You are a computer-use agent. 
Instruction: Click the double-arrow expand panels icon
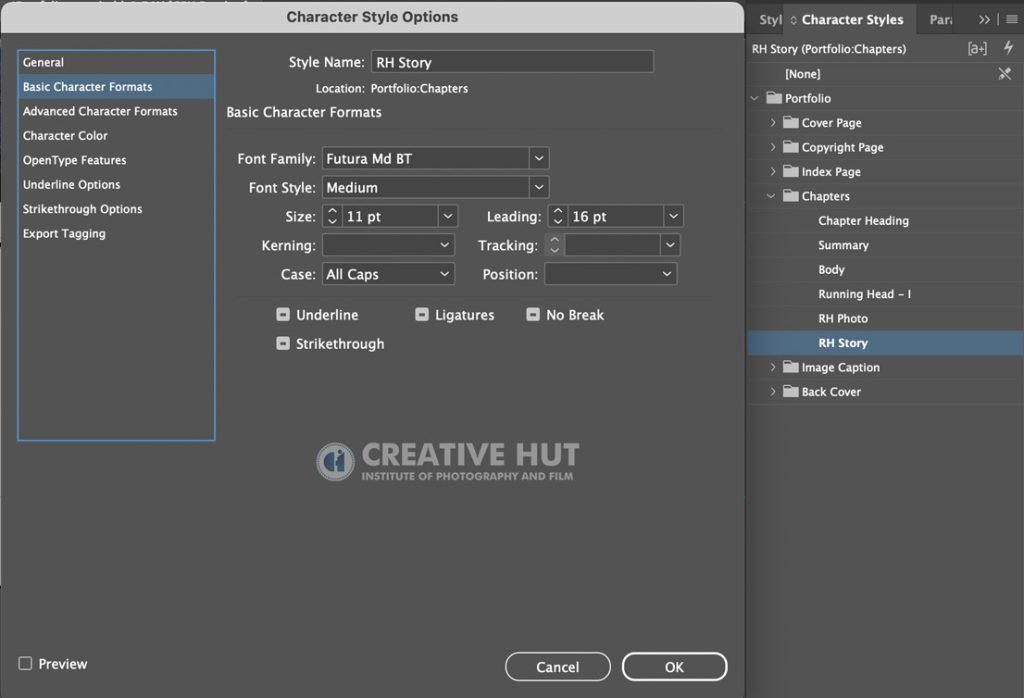[x=984, y=20]
